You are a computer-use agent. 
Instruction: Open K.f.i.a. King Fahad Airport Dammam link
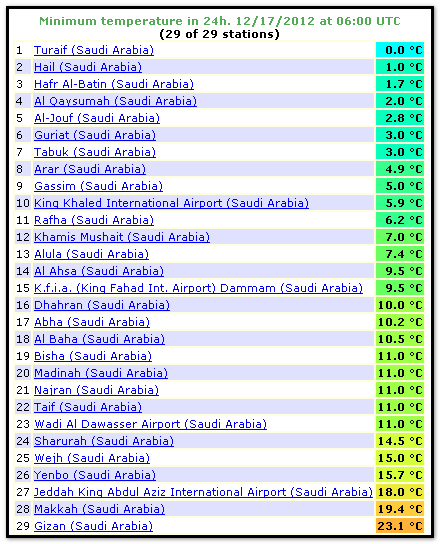pyautogui.click(x=198, y=288)
